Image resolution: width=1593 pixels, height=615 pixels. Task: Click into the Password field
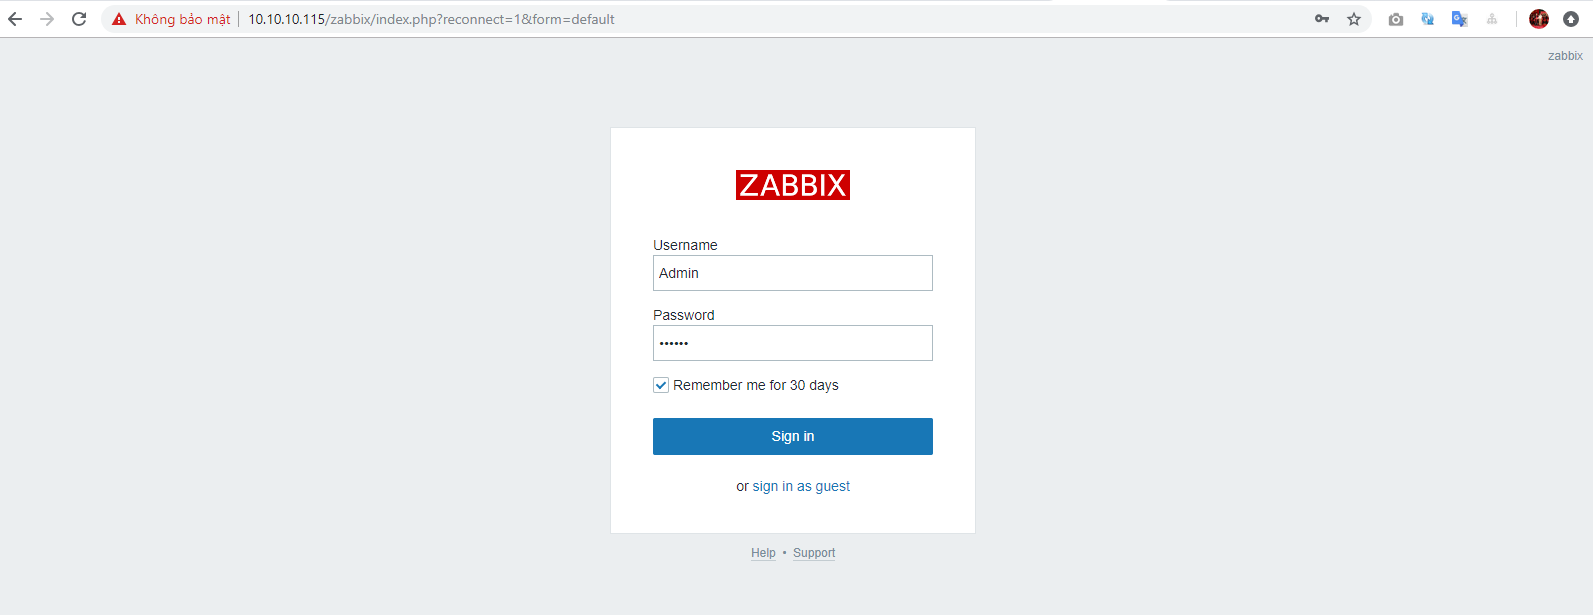pos(793,343)
